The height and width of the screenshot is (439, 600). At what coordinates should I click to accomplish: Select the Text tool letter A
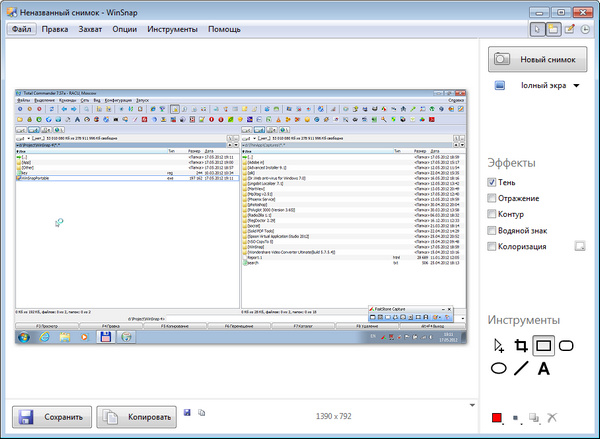click(544, 369)
